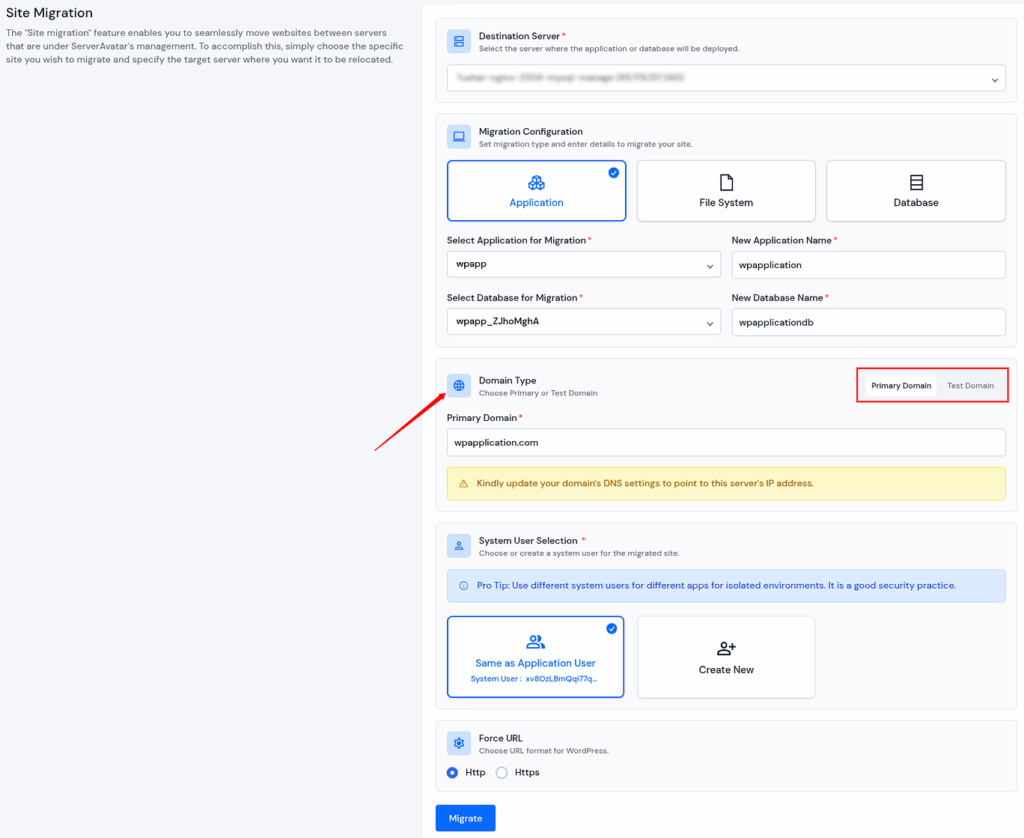Click the Domain Type globe icon
This screenshot has height=838, width=1024.
(459, 385)
